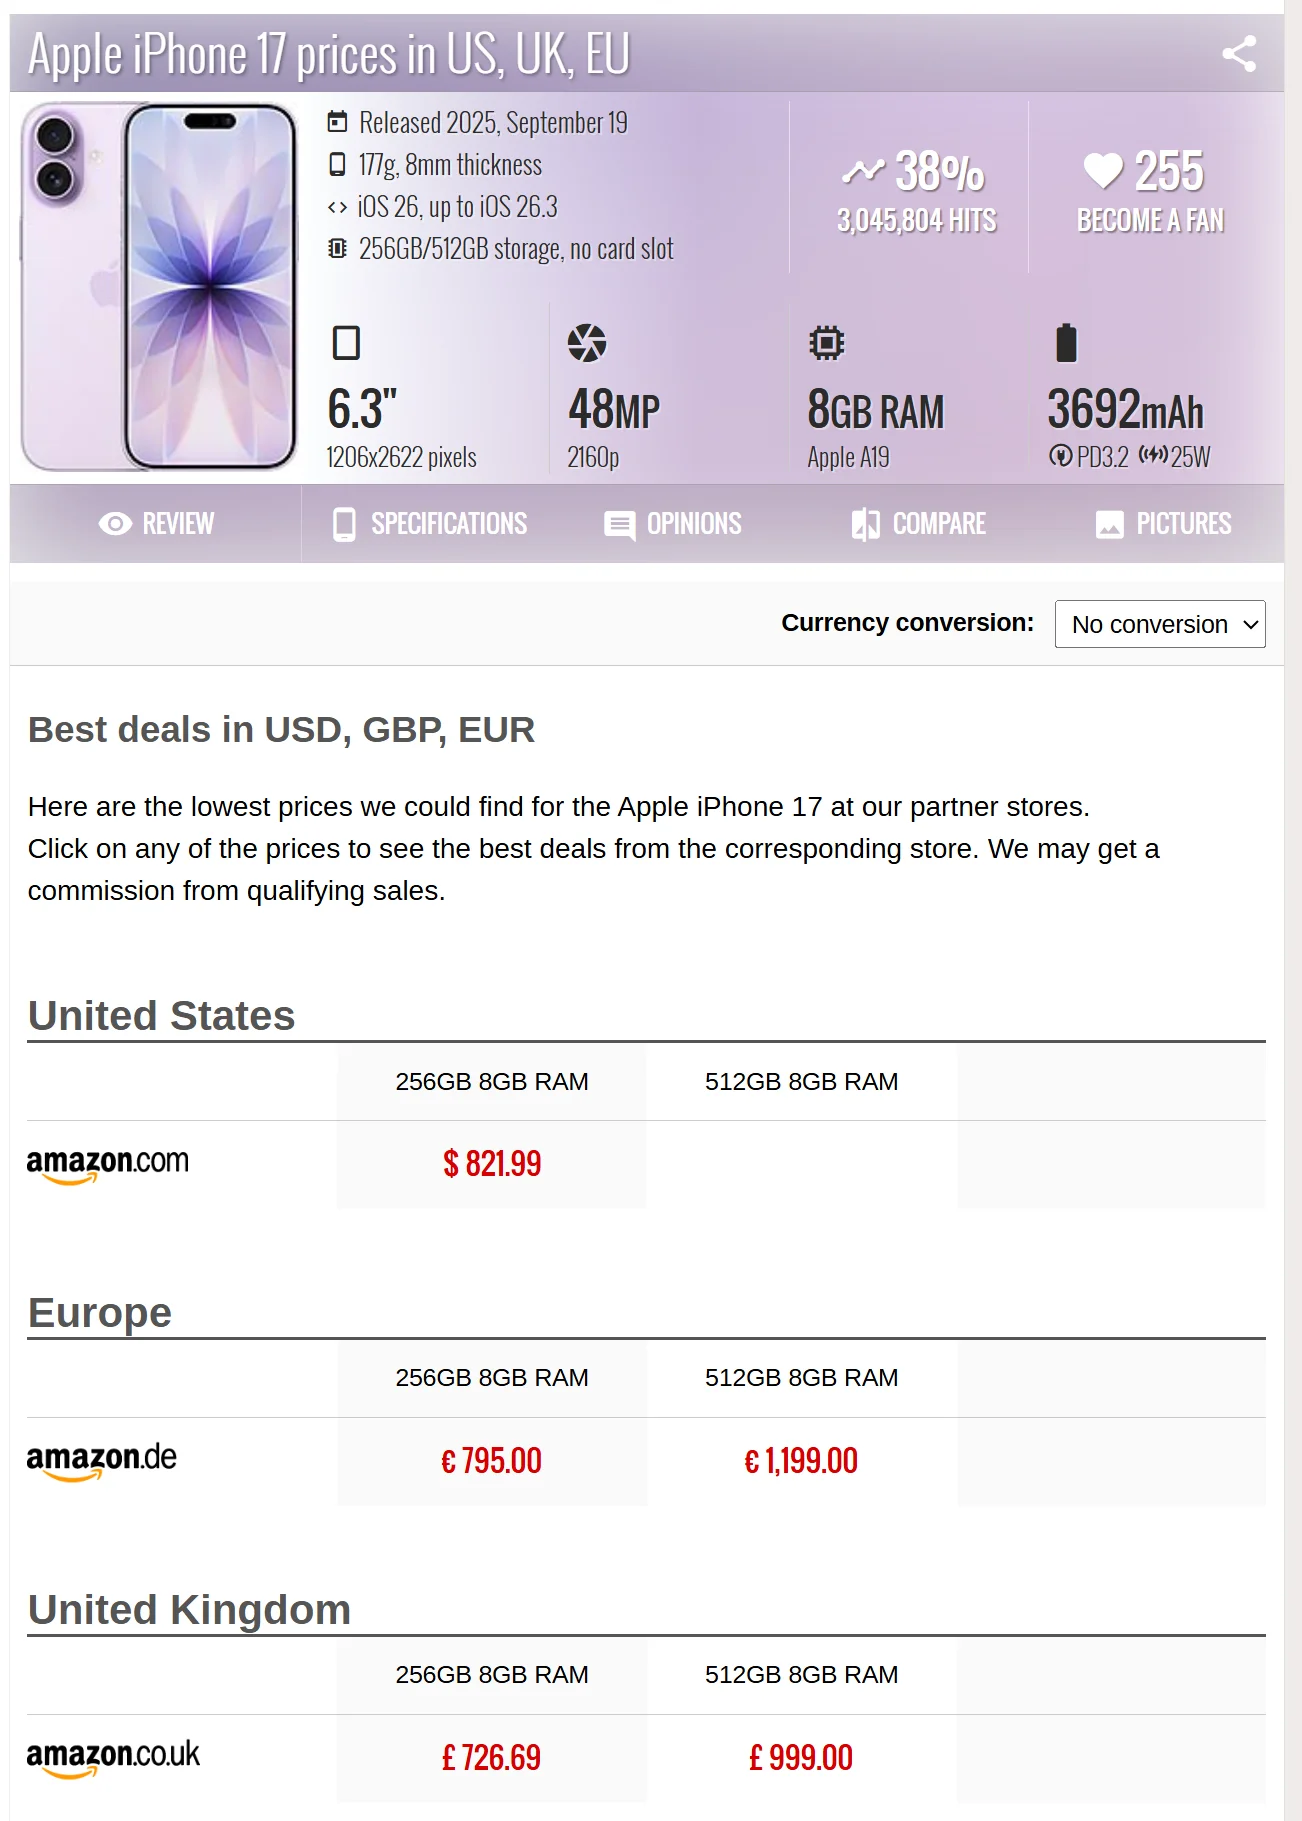1302x1821 pixels.
Task: Click the heart Become a Fan icon
Action: (1103, 171)
